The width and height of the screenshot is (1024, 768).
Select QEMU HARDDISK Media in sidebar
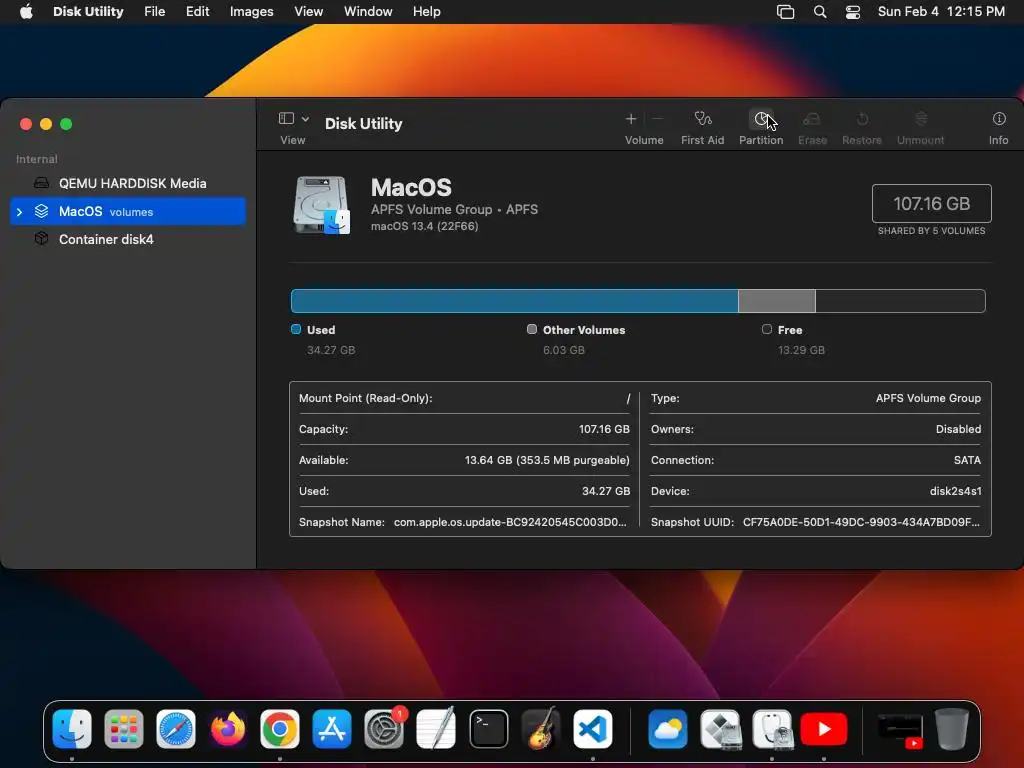point(128,184)
